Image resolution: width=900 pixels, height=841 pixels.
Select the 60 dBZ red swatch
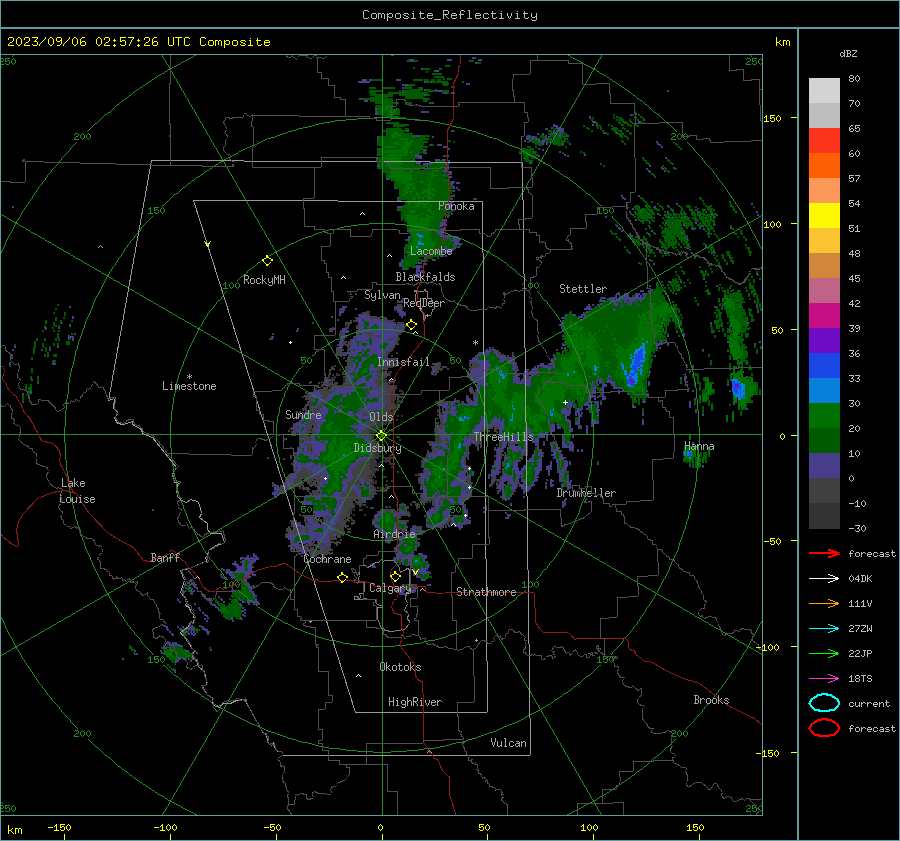coord(824,140)
